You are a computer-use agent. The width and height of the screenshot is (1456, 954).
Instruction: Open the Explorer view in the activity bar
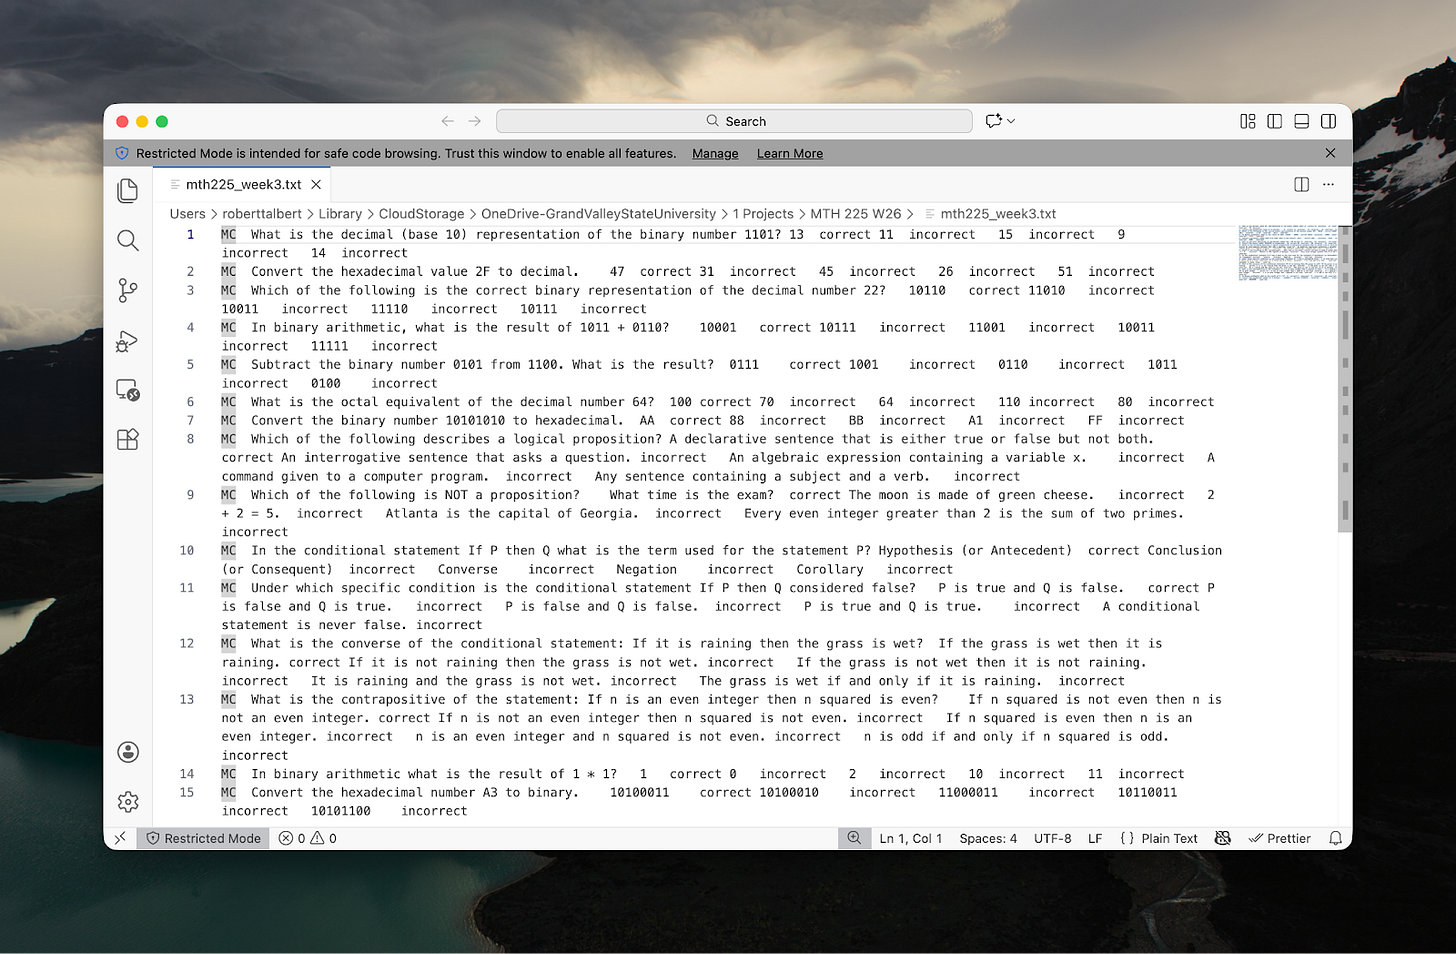[x=127, y=190]
